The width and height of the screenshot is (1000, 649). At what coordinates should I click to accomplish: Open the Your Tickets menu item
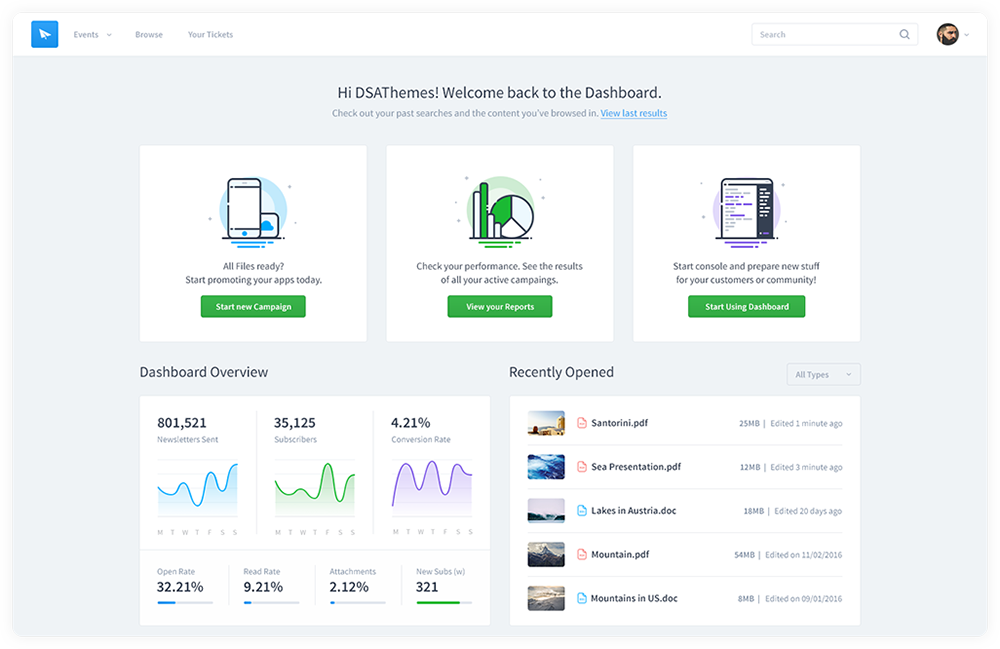210,35
